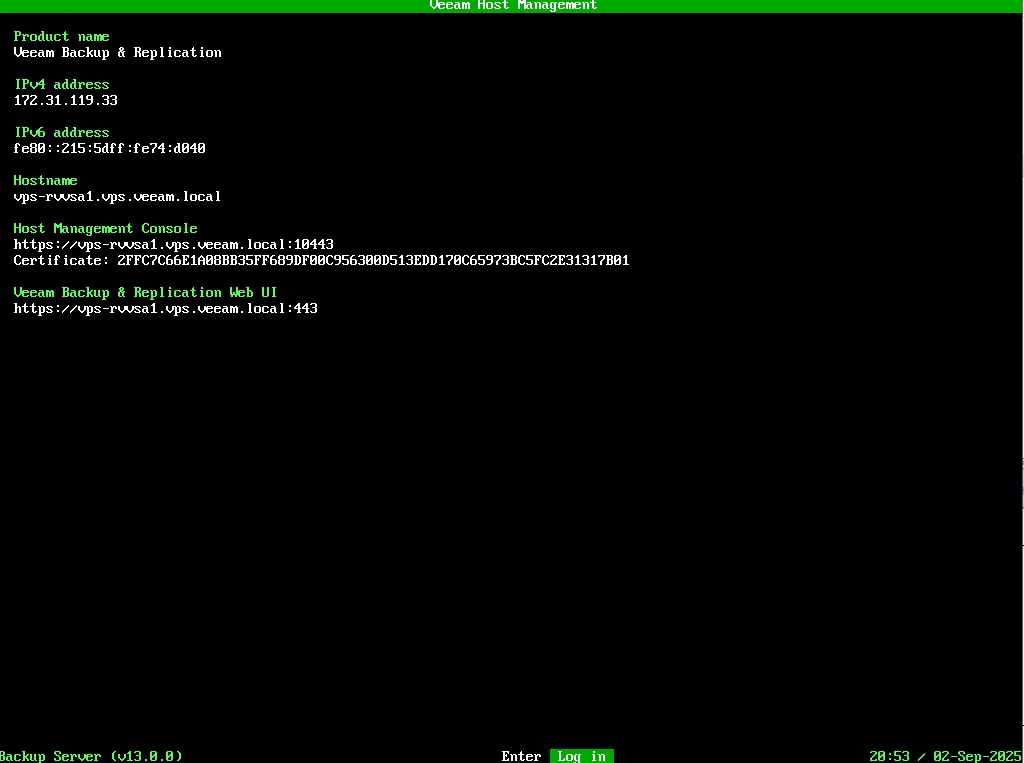Open the Web UI URL ending 443
The image size is (1024, 763).
pos(165,309)
